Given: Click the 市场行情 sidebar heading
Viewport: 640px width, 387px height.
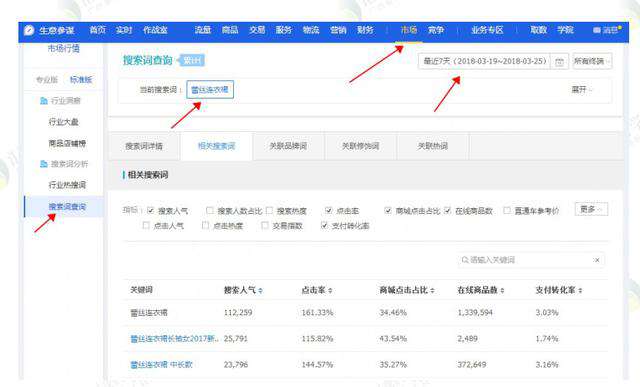Looking at the screenshot, I should [63, 49].
